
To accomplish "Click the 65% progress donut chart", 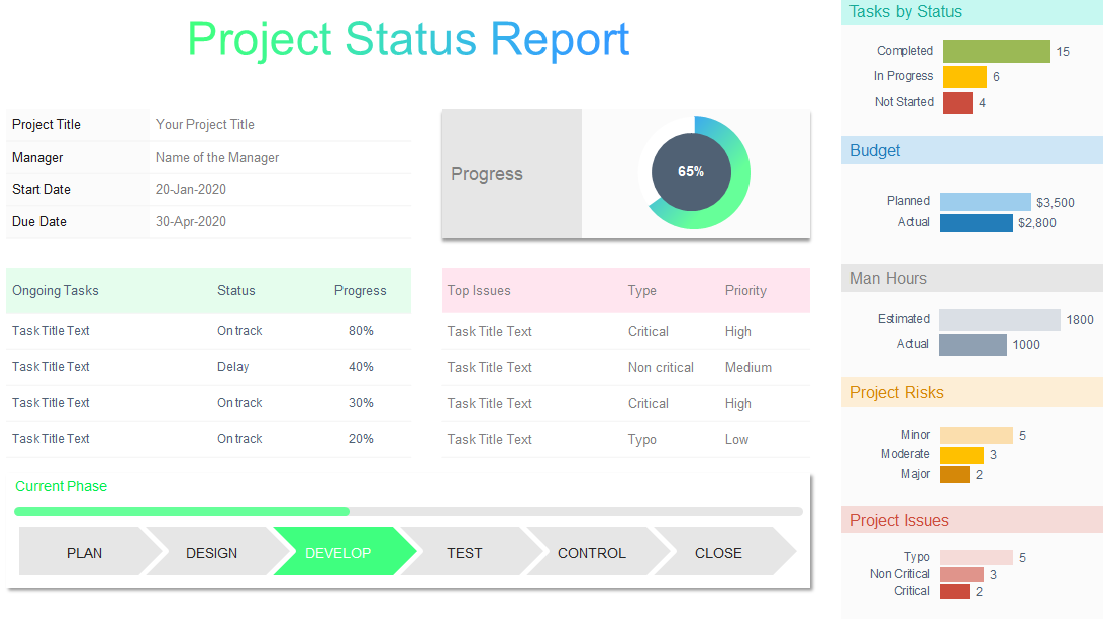I will [691, 172].
